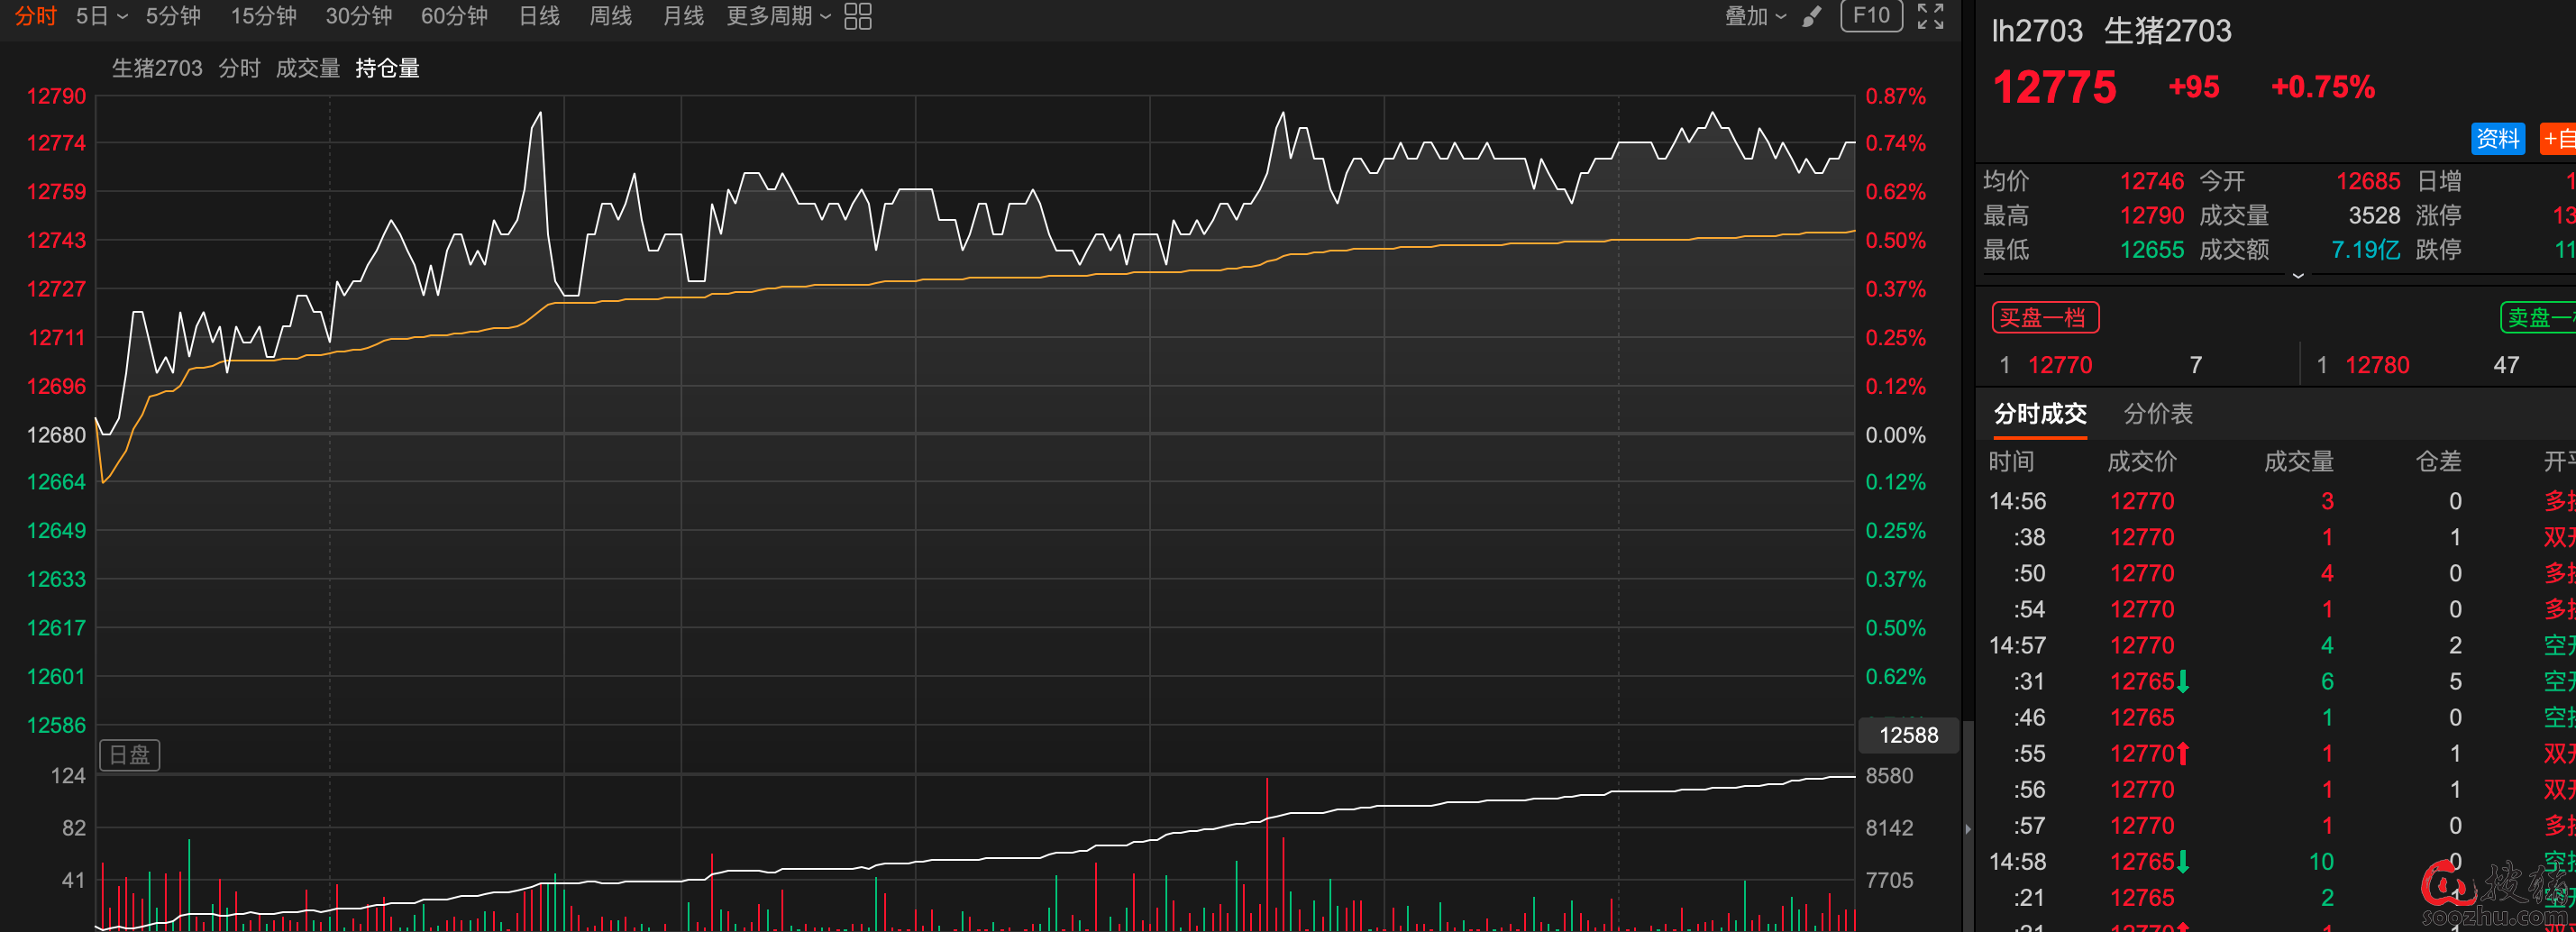Open the 叠加 overlay dropdown
Viewport: 2576px width, 932px height.
[x=1755, y=16]
